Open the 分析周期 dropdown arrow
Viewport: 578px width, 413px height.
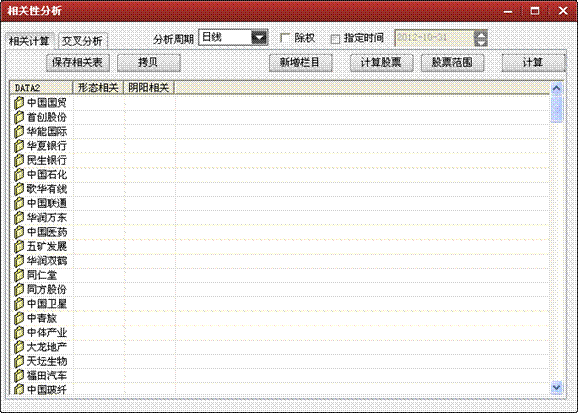coord(260,38)
